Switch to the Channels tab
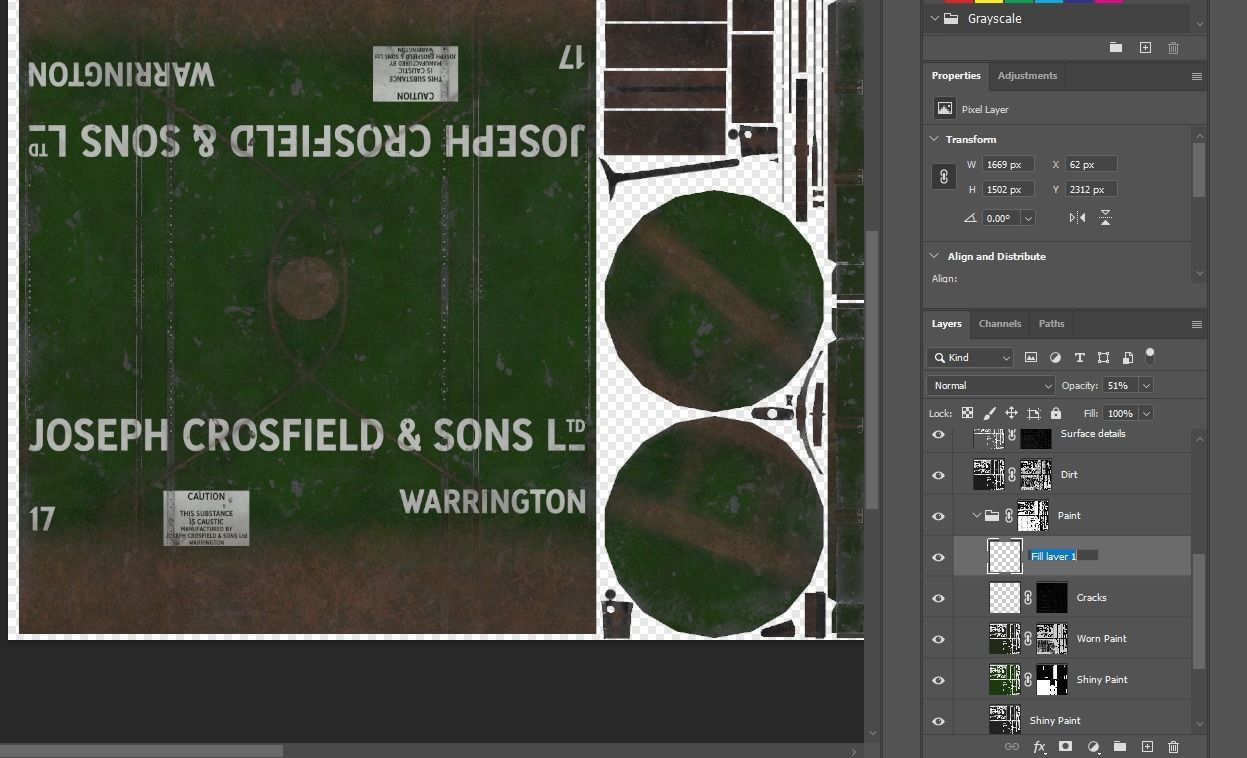 (x=1000, y=324)
